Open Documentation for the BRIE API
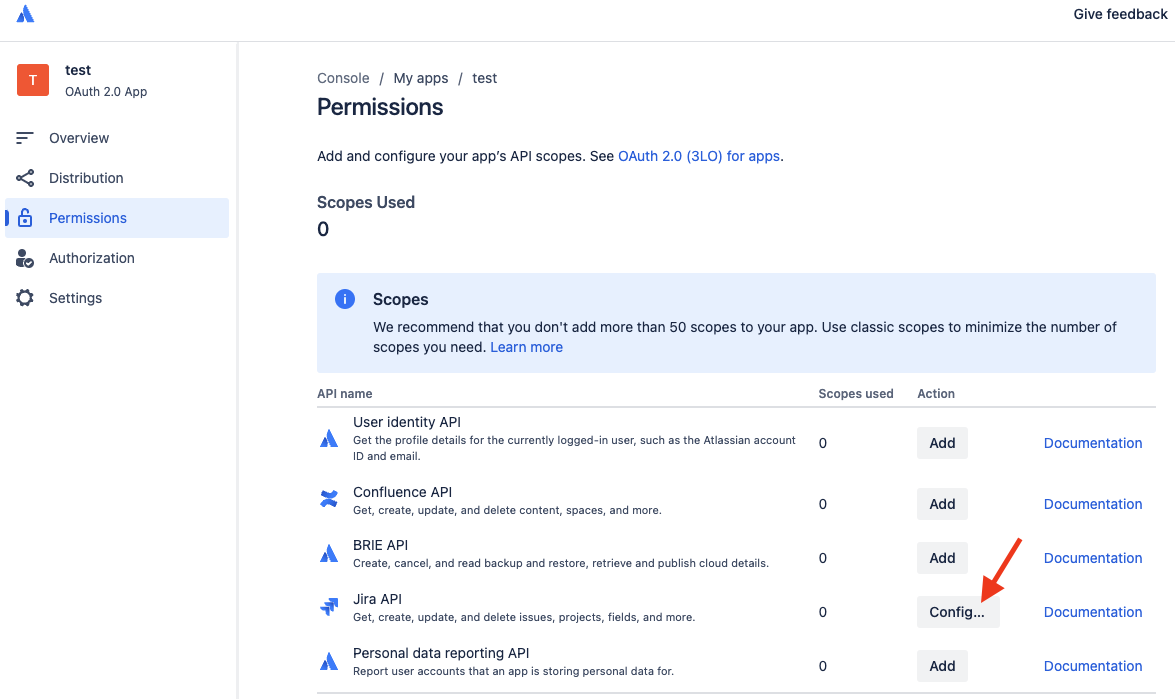The width and height of the screenshot is (1175, 699). (x=1092, y=558)
